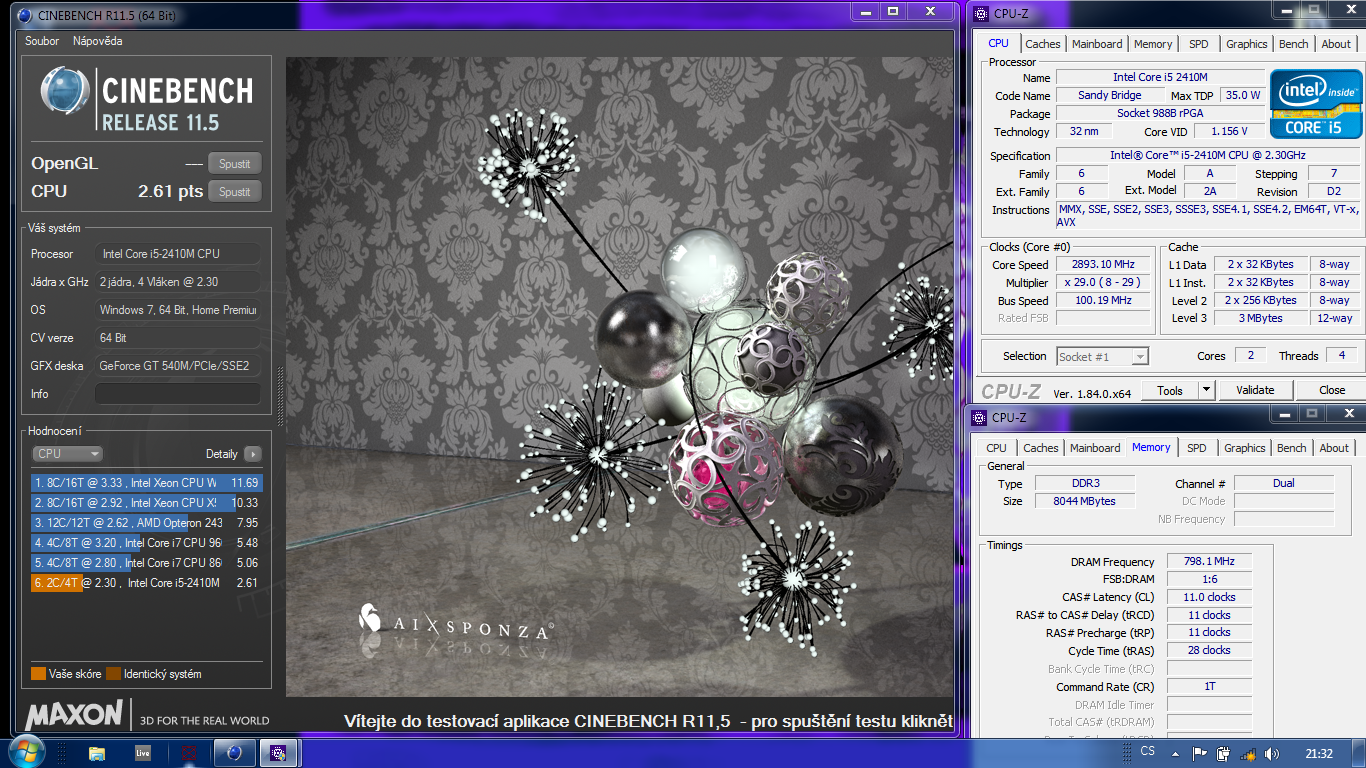Open Graphics tab in CPU-Z memory window
This screenshot has height=768, width=1366.
(1245, 448)
